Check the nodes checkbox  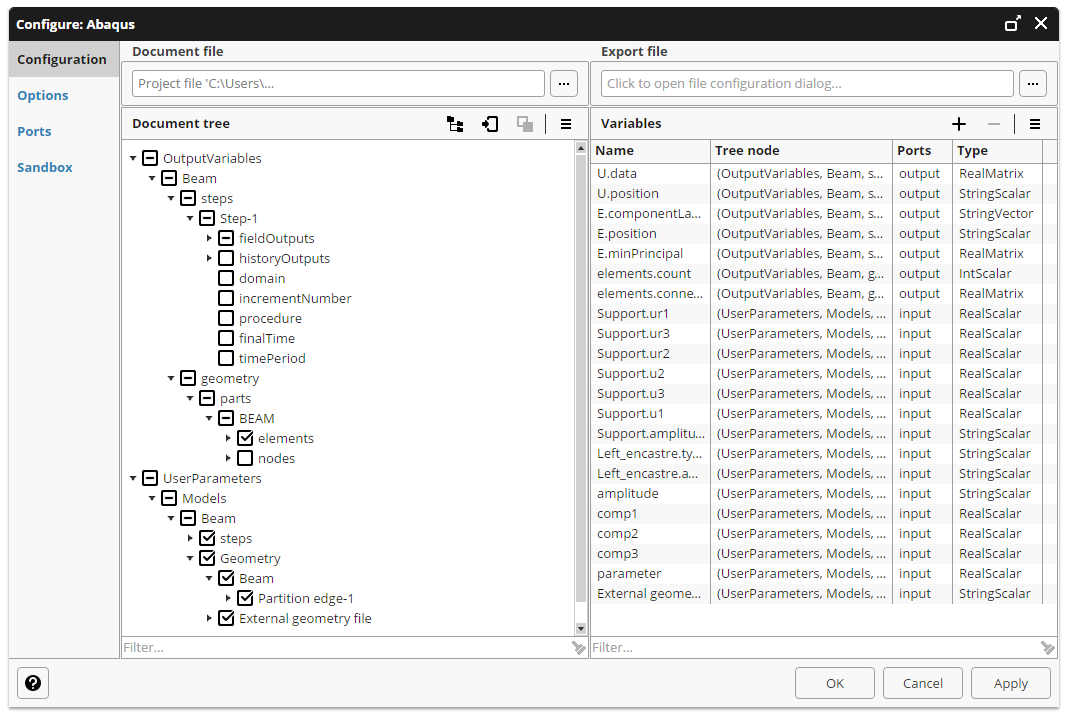pyautogui.click(x=245, y=458)
